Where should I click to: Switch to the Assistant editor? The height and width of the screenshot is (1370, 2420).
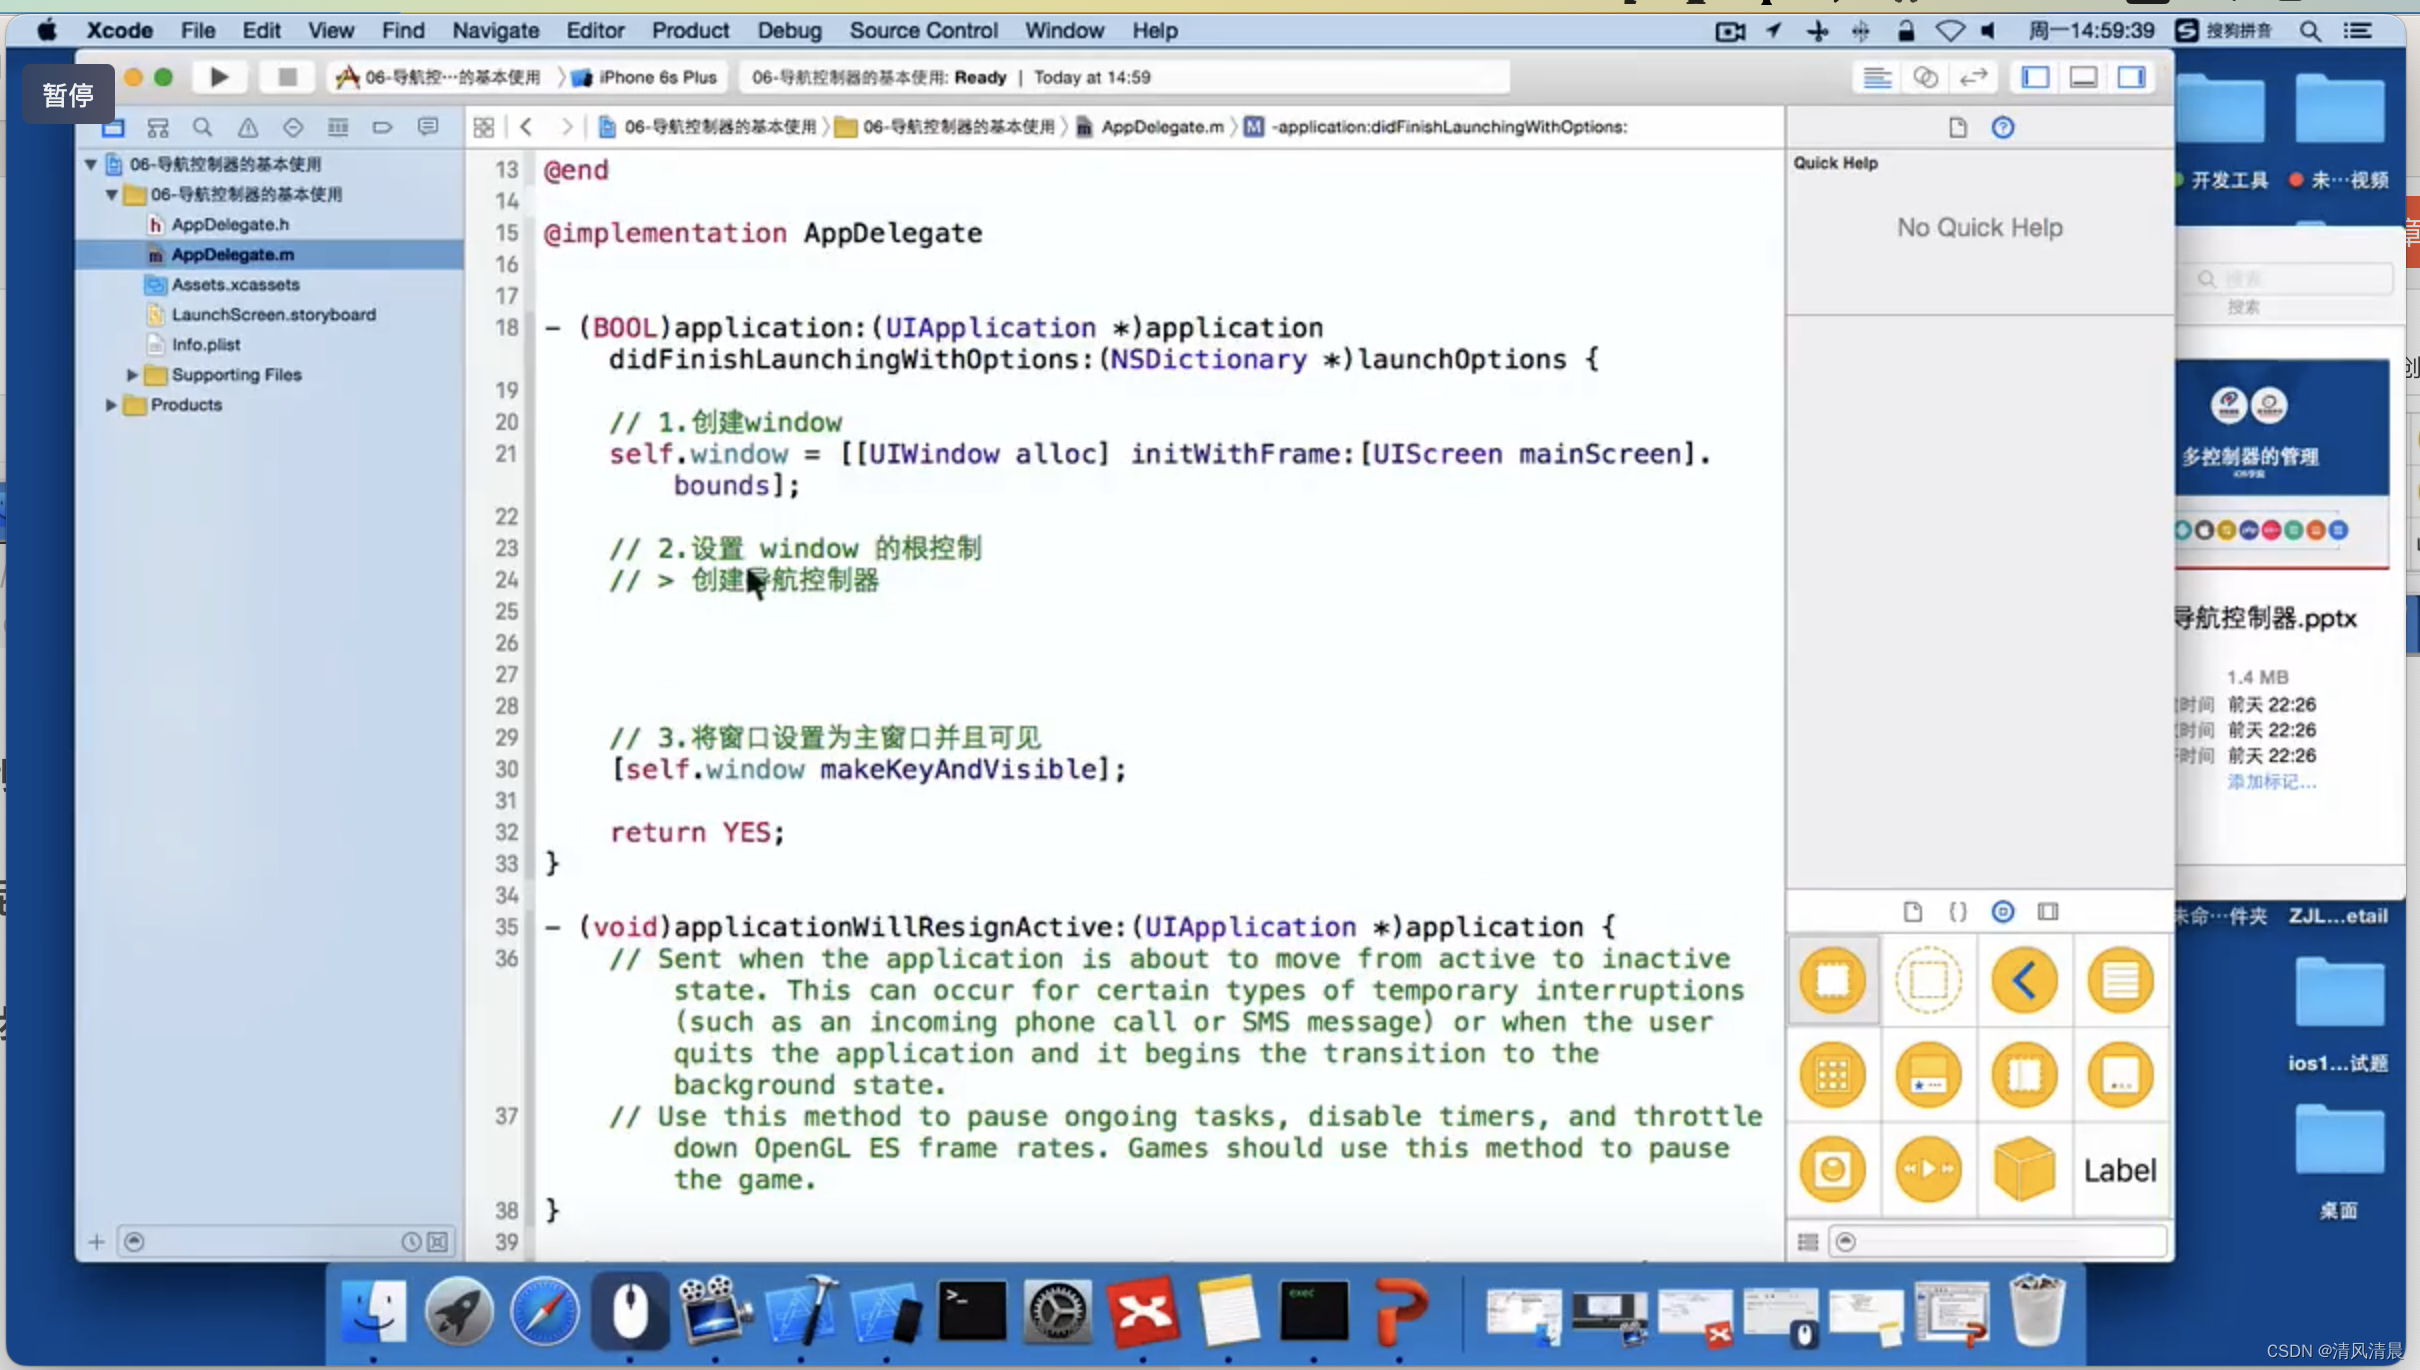point(1925,77)
